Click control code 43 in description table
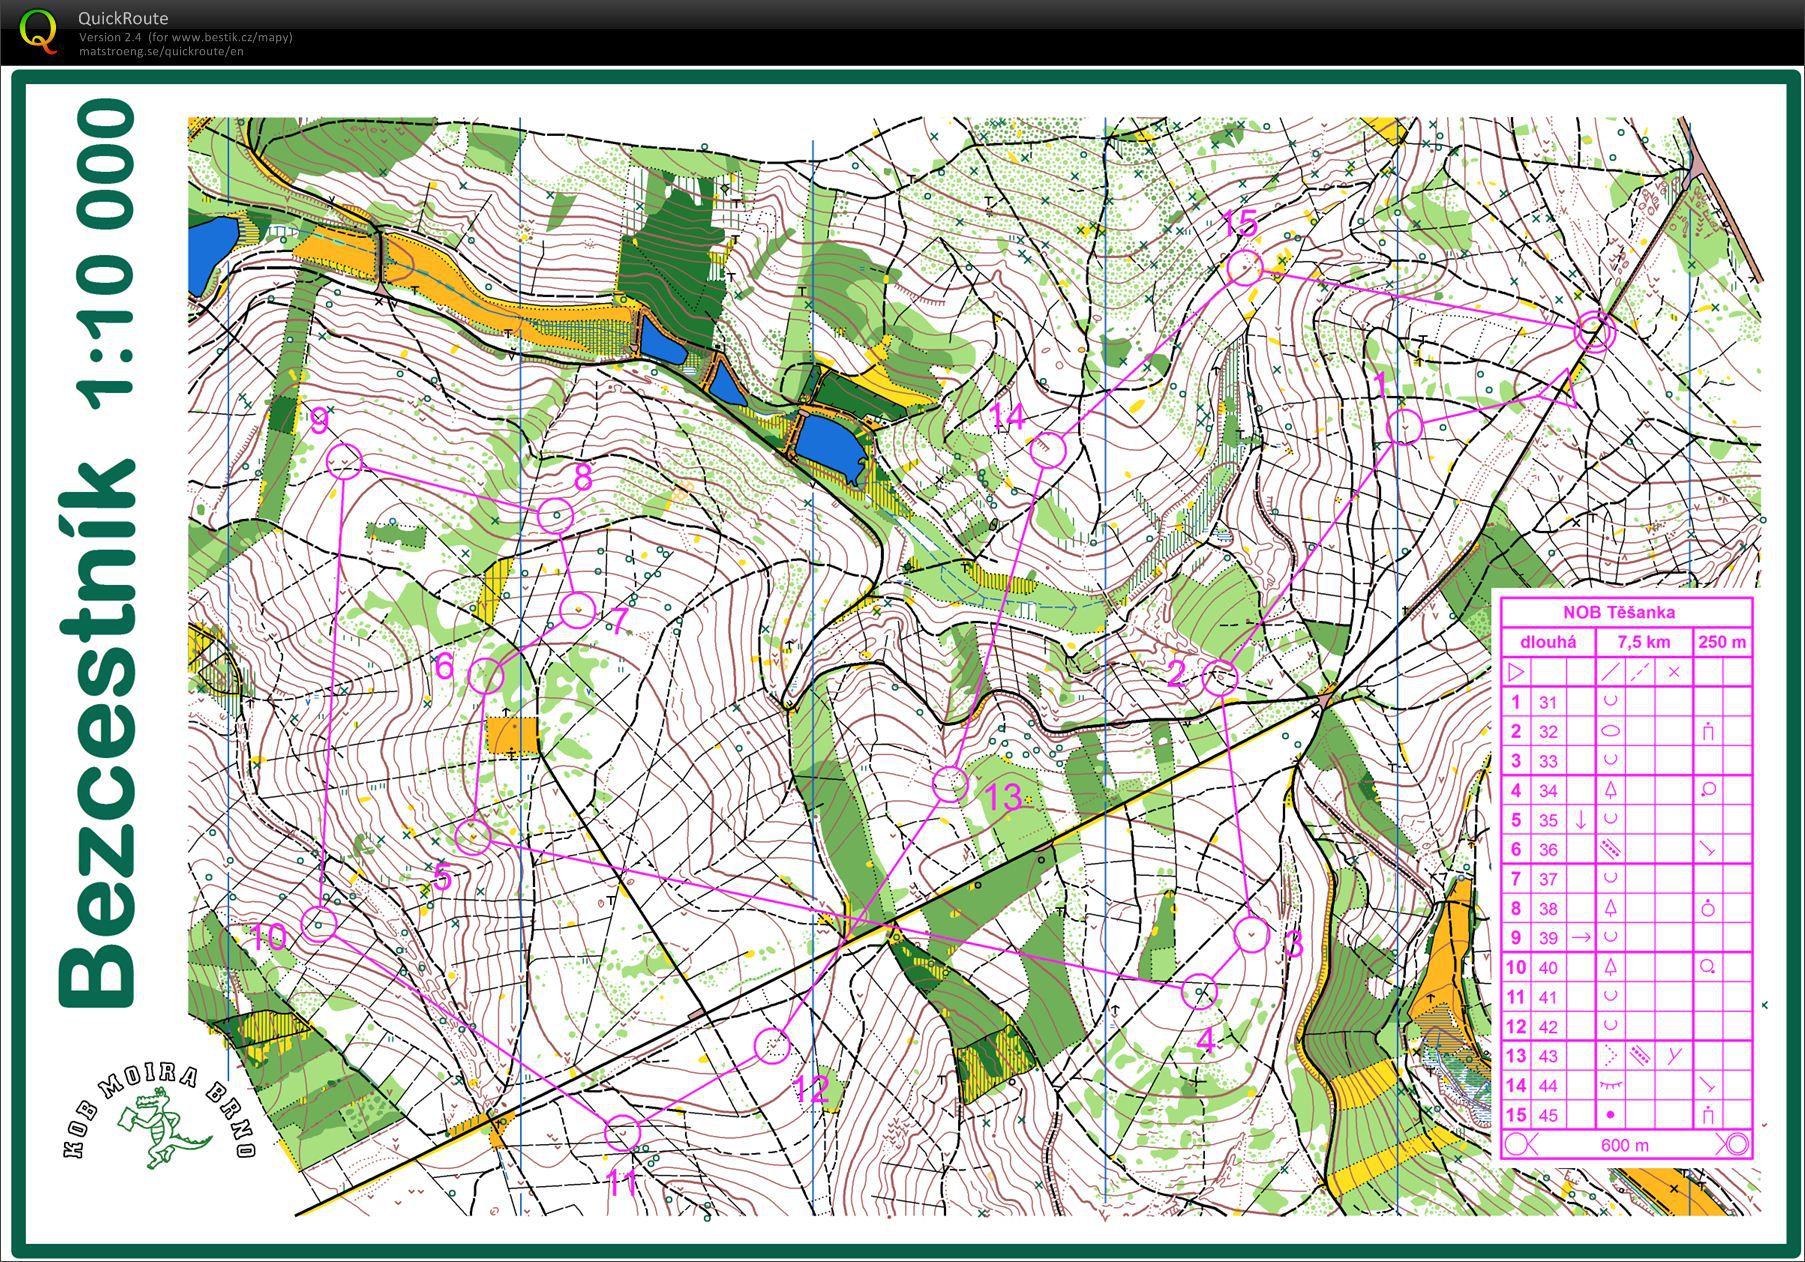Viewport: 1805px width, 1262px height. click(x=1548, y=1056)
